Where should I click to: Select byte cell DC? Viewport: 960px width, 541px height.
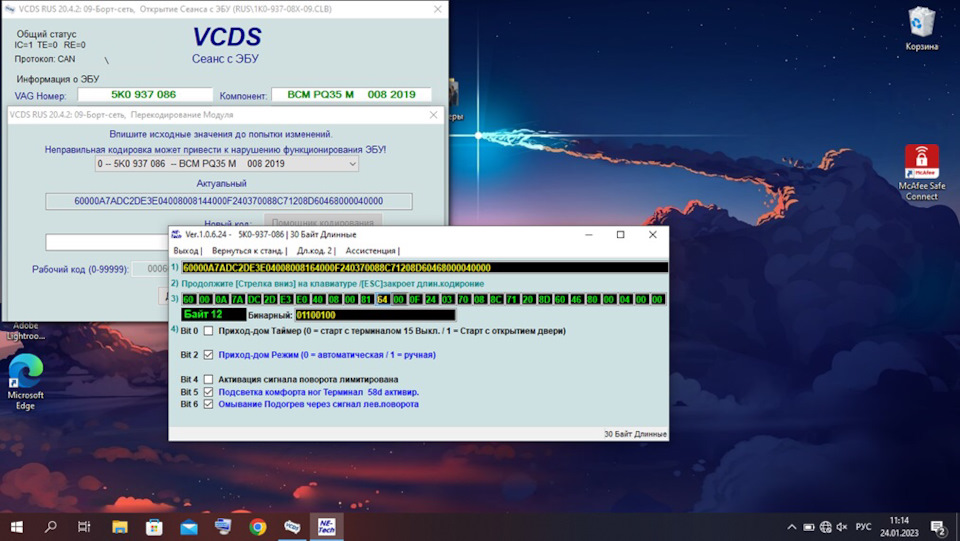click(x=253, y=299)
